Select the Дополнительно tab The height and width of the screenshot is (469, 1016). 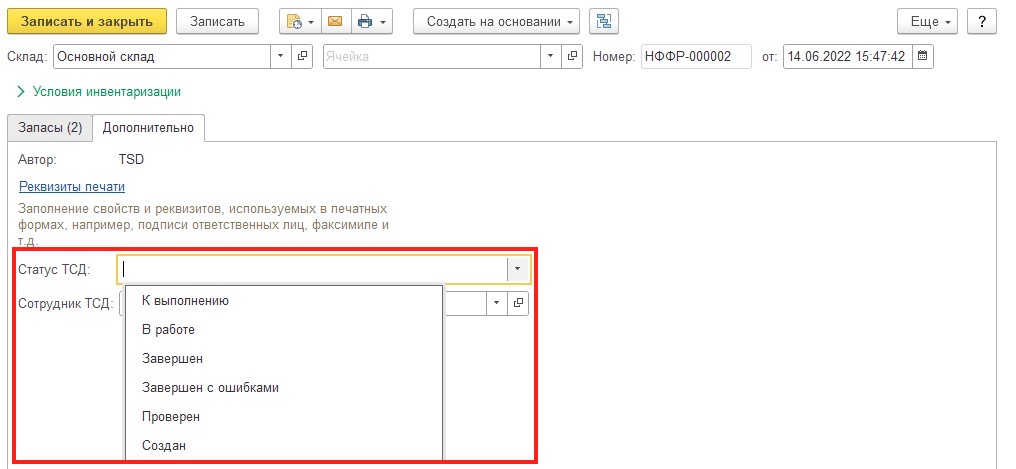(148, 128)
